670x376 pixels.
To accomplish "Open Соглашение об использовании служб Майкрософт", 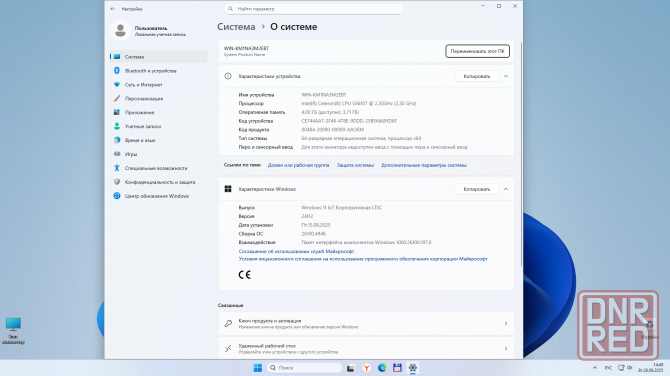I will pyautogui.click(x=296, y=251).
